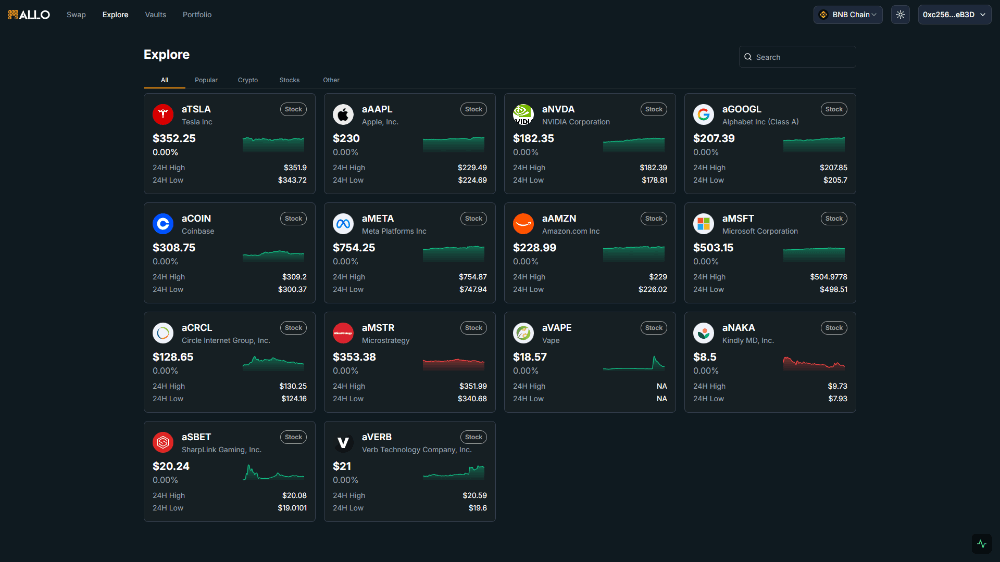Open the 0xc256...eB3D wallet dropdown
Screen dimensions: 1000x562
pyautogui.click(x=954, y=15)
